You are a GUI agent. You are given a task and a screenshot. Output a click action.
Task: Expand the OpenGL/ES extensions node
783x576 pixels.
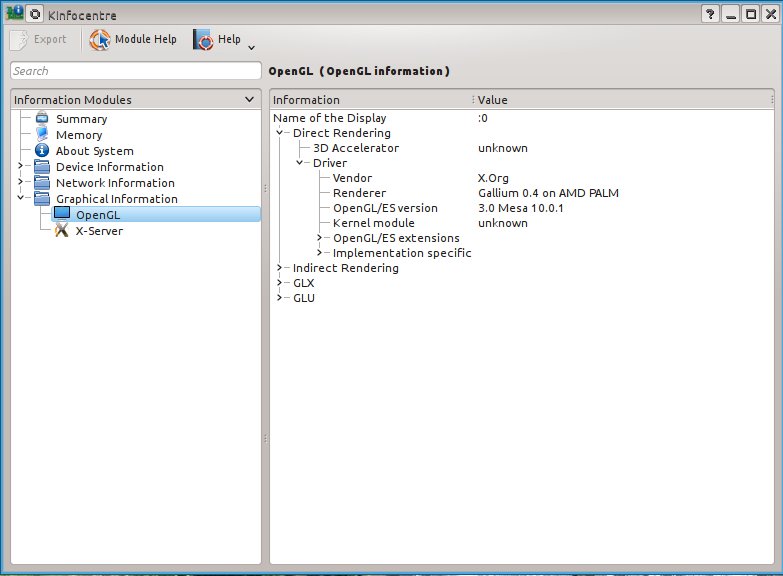coord(319,238)
